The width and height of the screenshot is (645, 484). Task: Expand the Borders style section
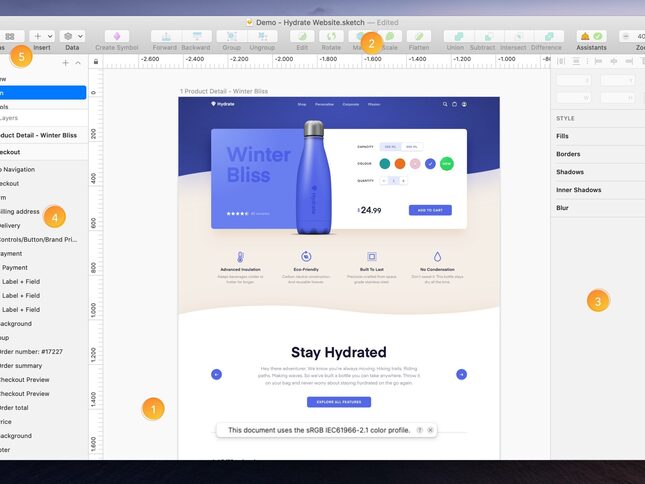coord(598,154)
